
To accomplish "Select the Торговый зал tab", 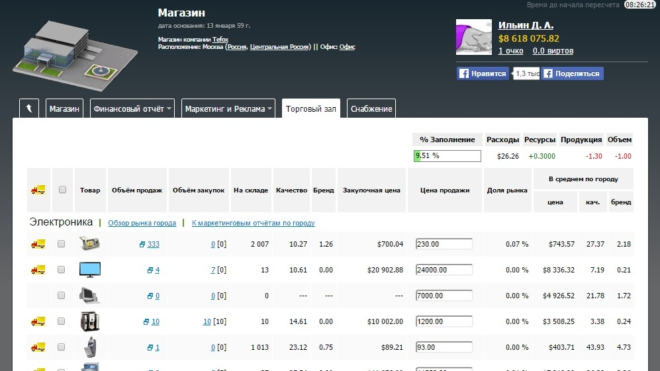I will [x=311, y=109].
